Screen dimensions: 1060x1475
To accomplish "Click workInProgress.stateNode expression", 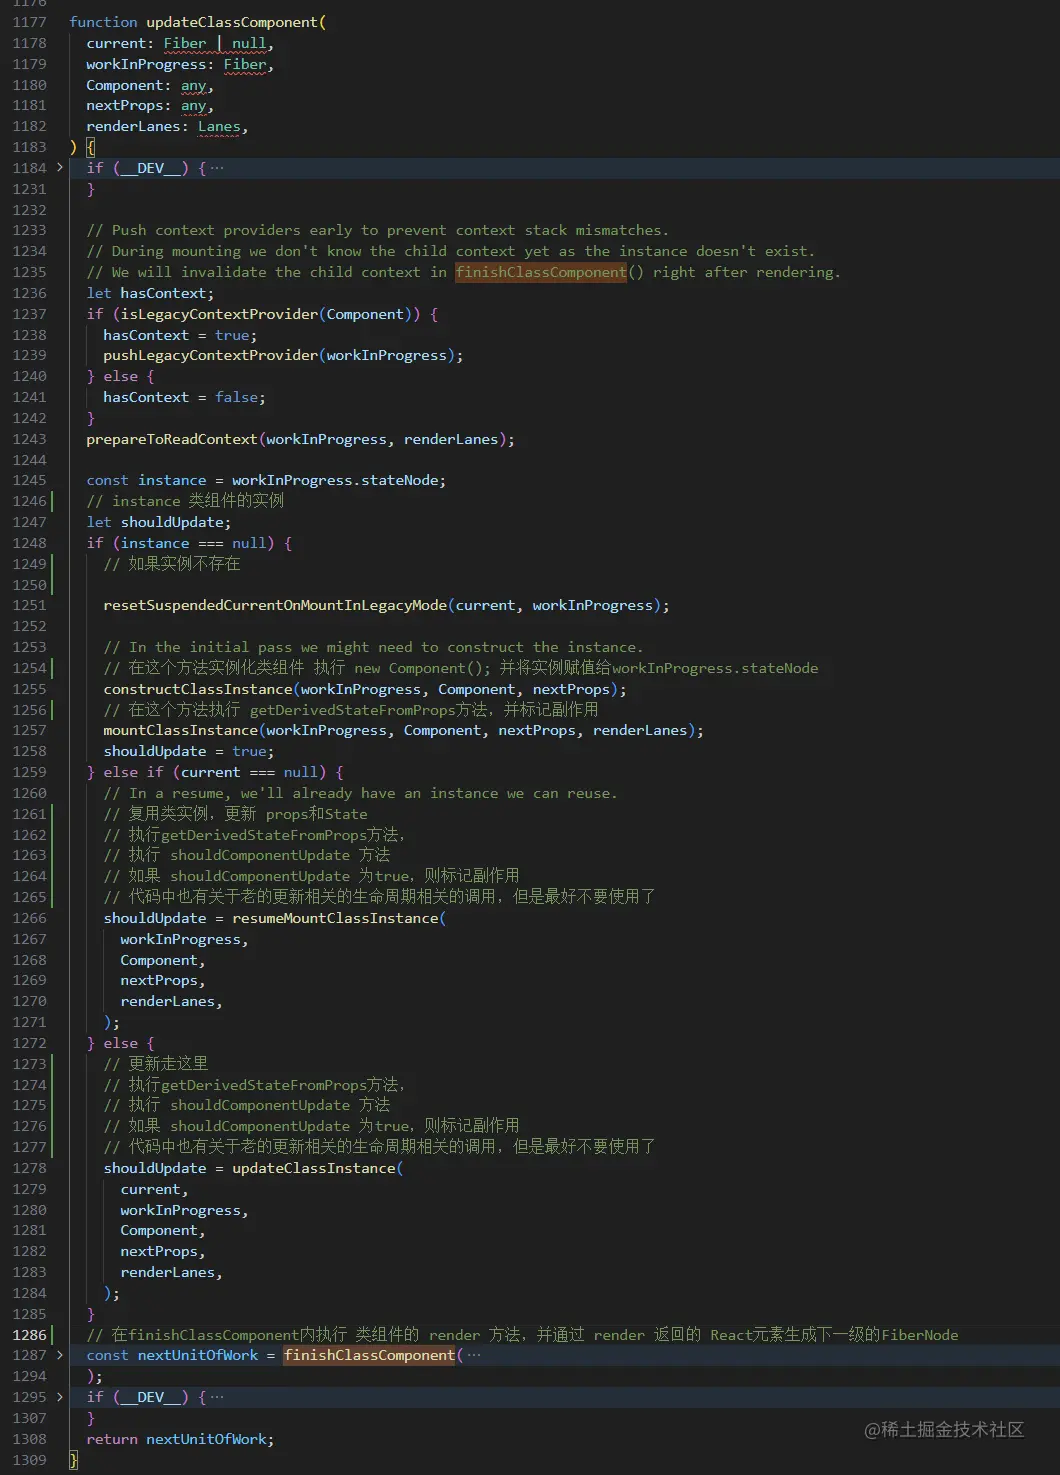I will (x=335, y=480).
